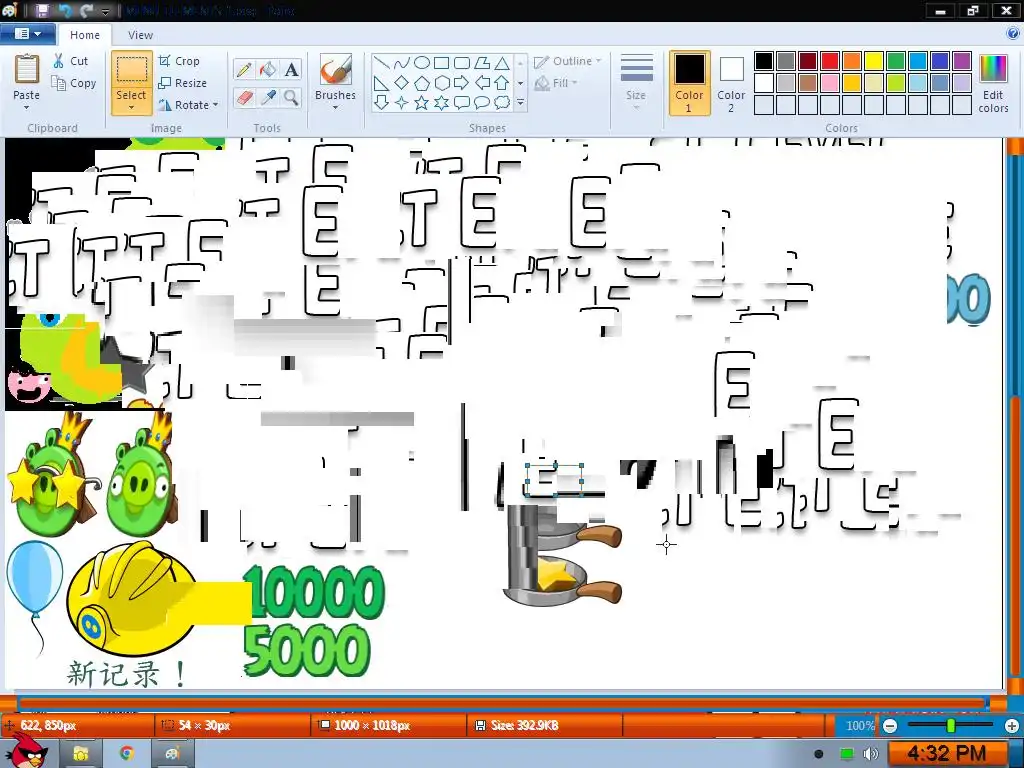Image resolution: width=1024 pixels, height=768 pixels.
Task: Click the Crop button
Action: click(x=179, y=61)
